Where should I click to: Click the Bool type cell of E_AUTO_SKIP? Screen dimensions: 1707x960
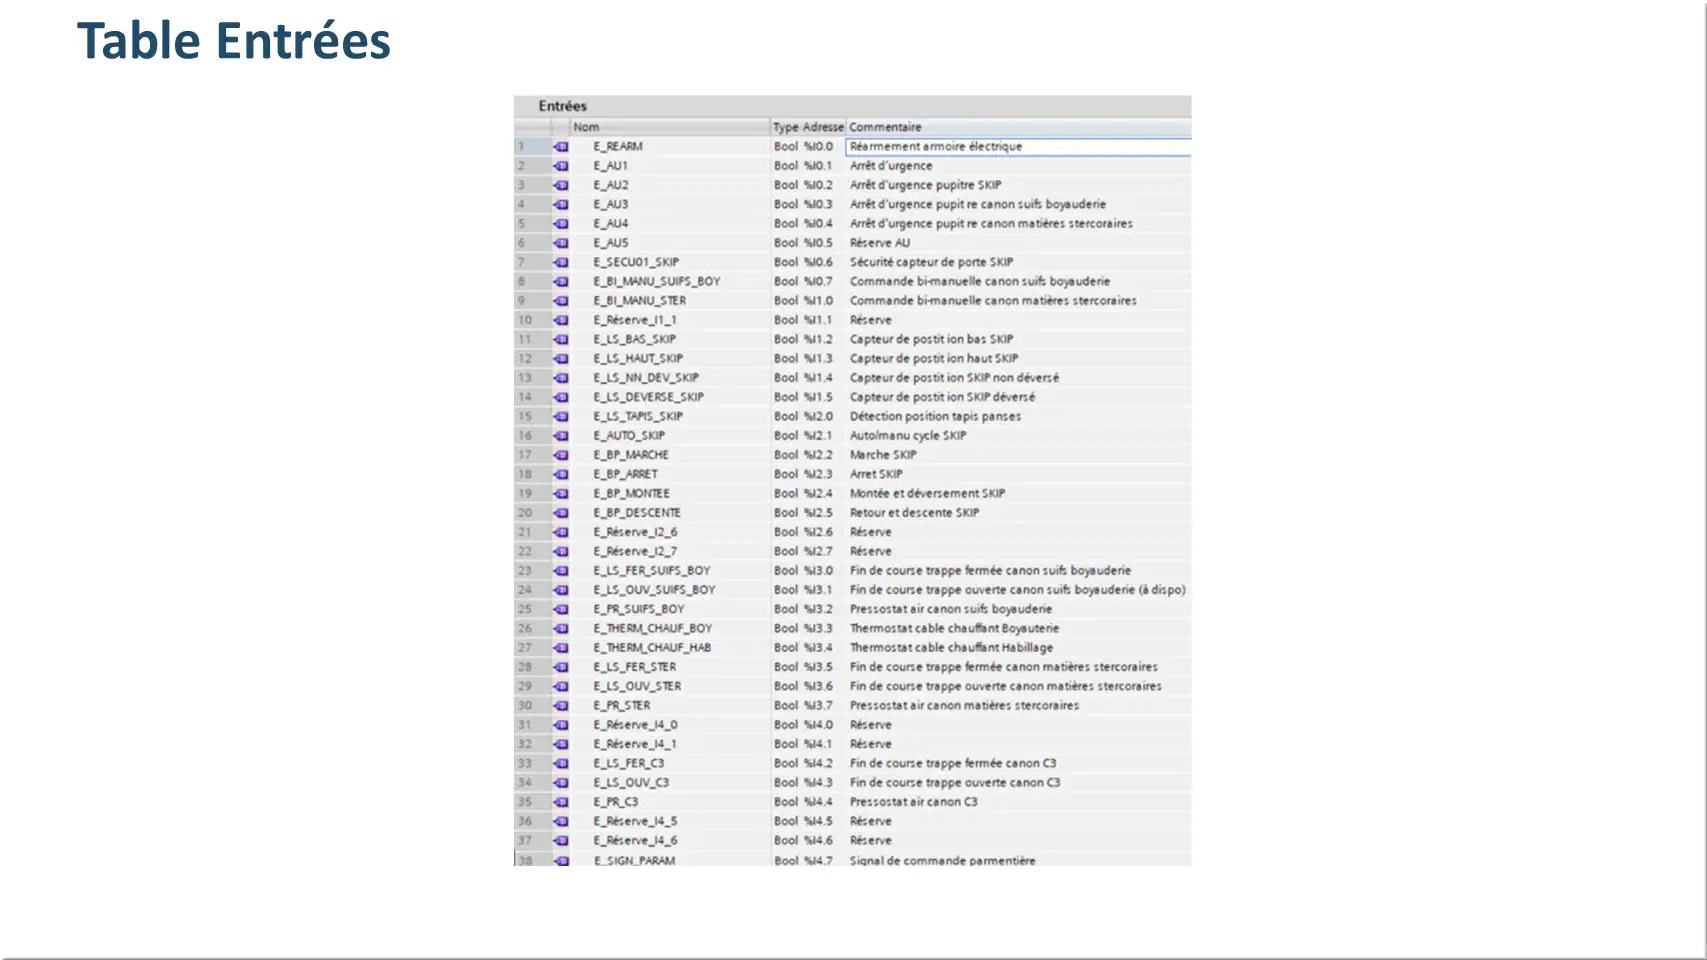(786, 436)
